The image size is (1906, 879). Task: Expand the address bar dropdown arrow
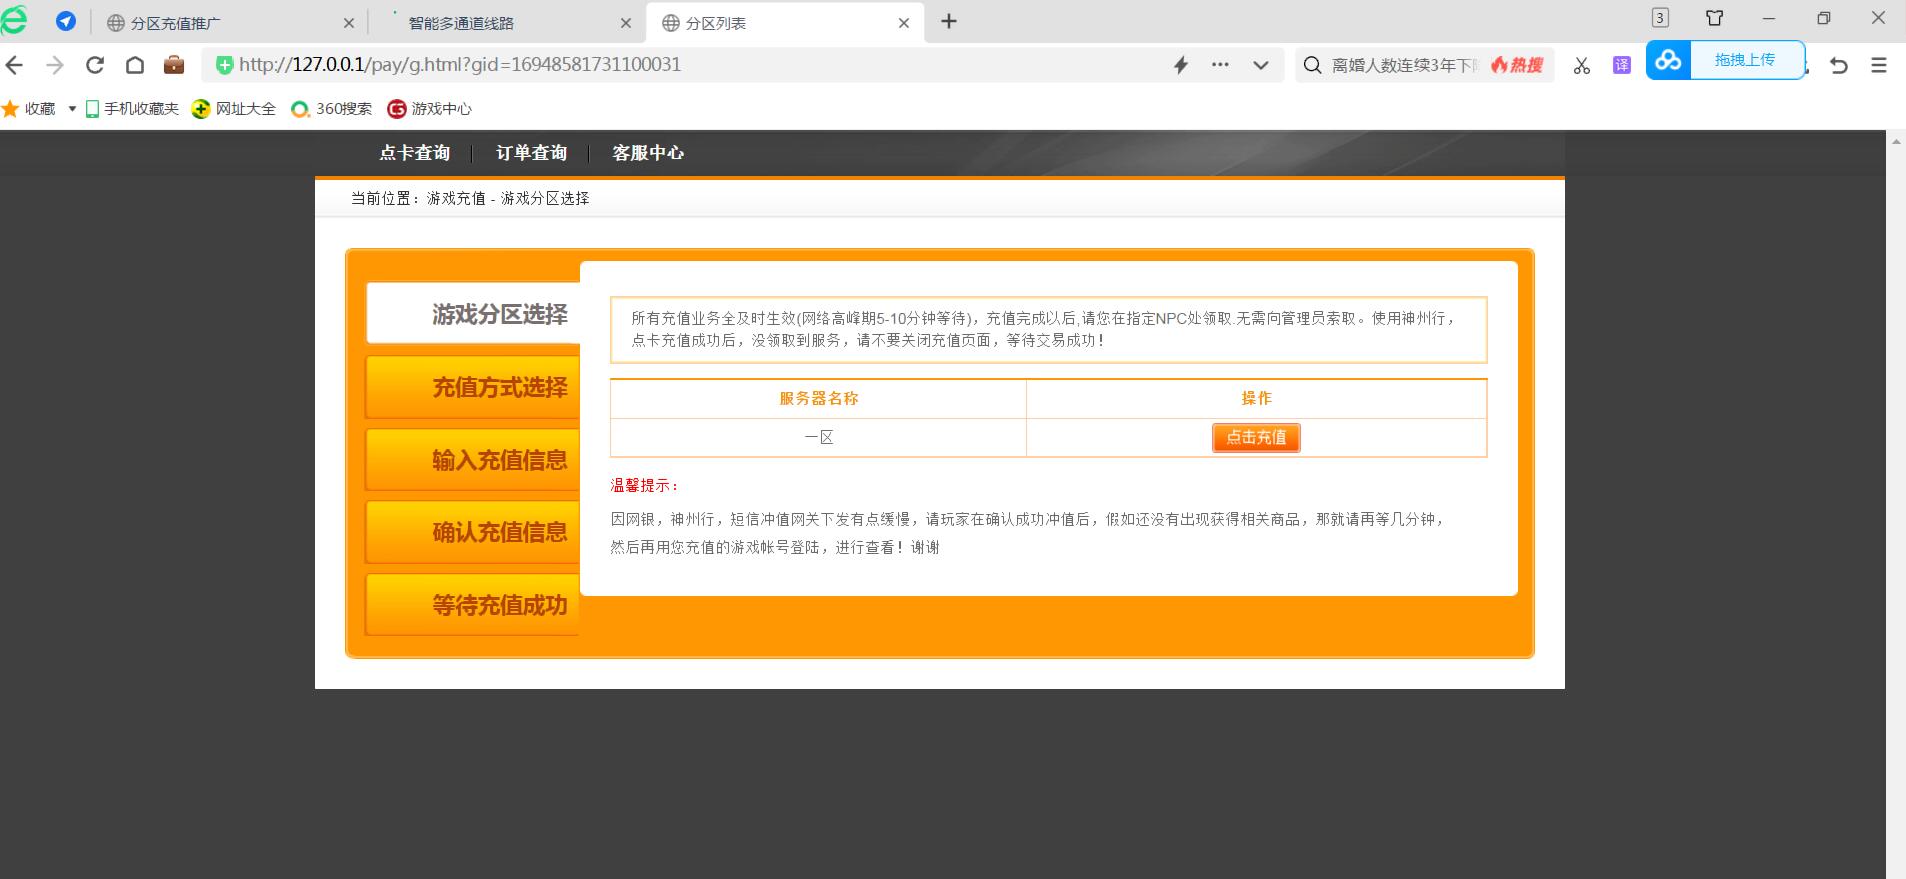(1260, 65)
